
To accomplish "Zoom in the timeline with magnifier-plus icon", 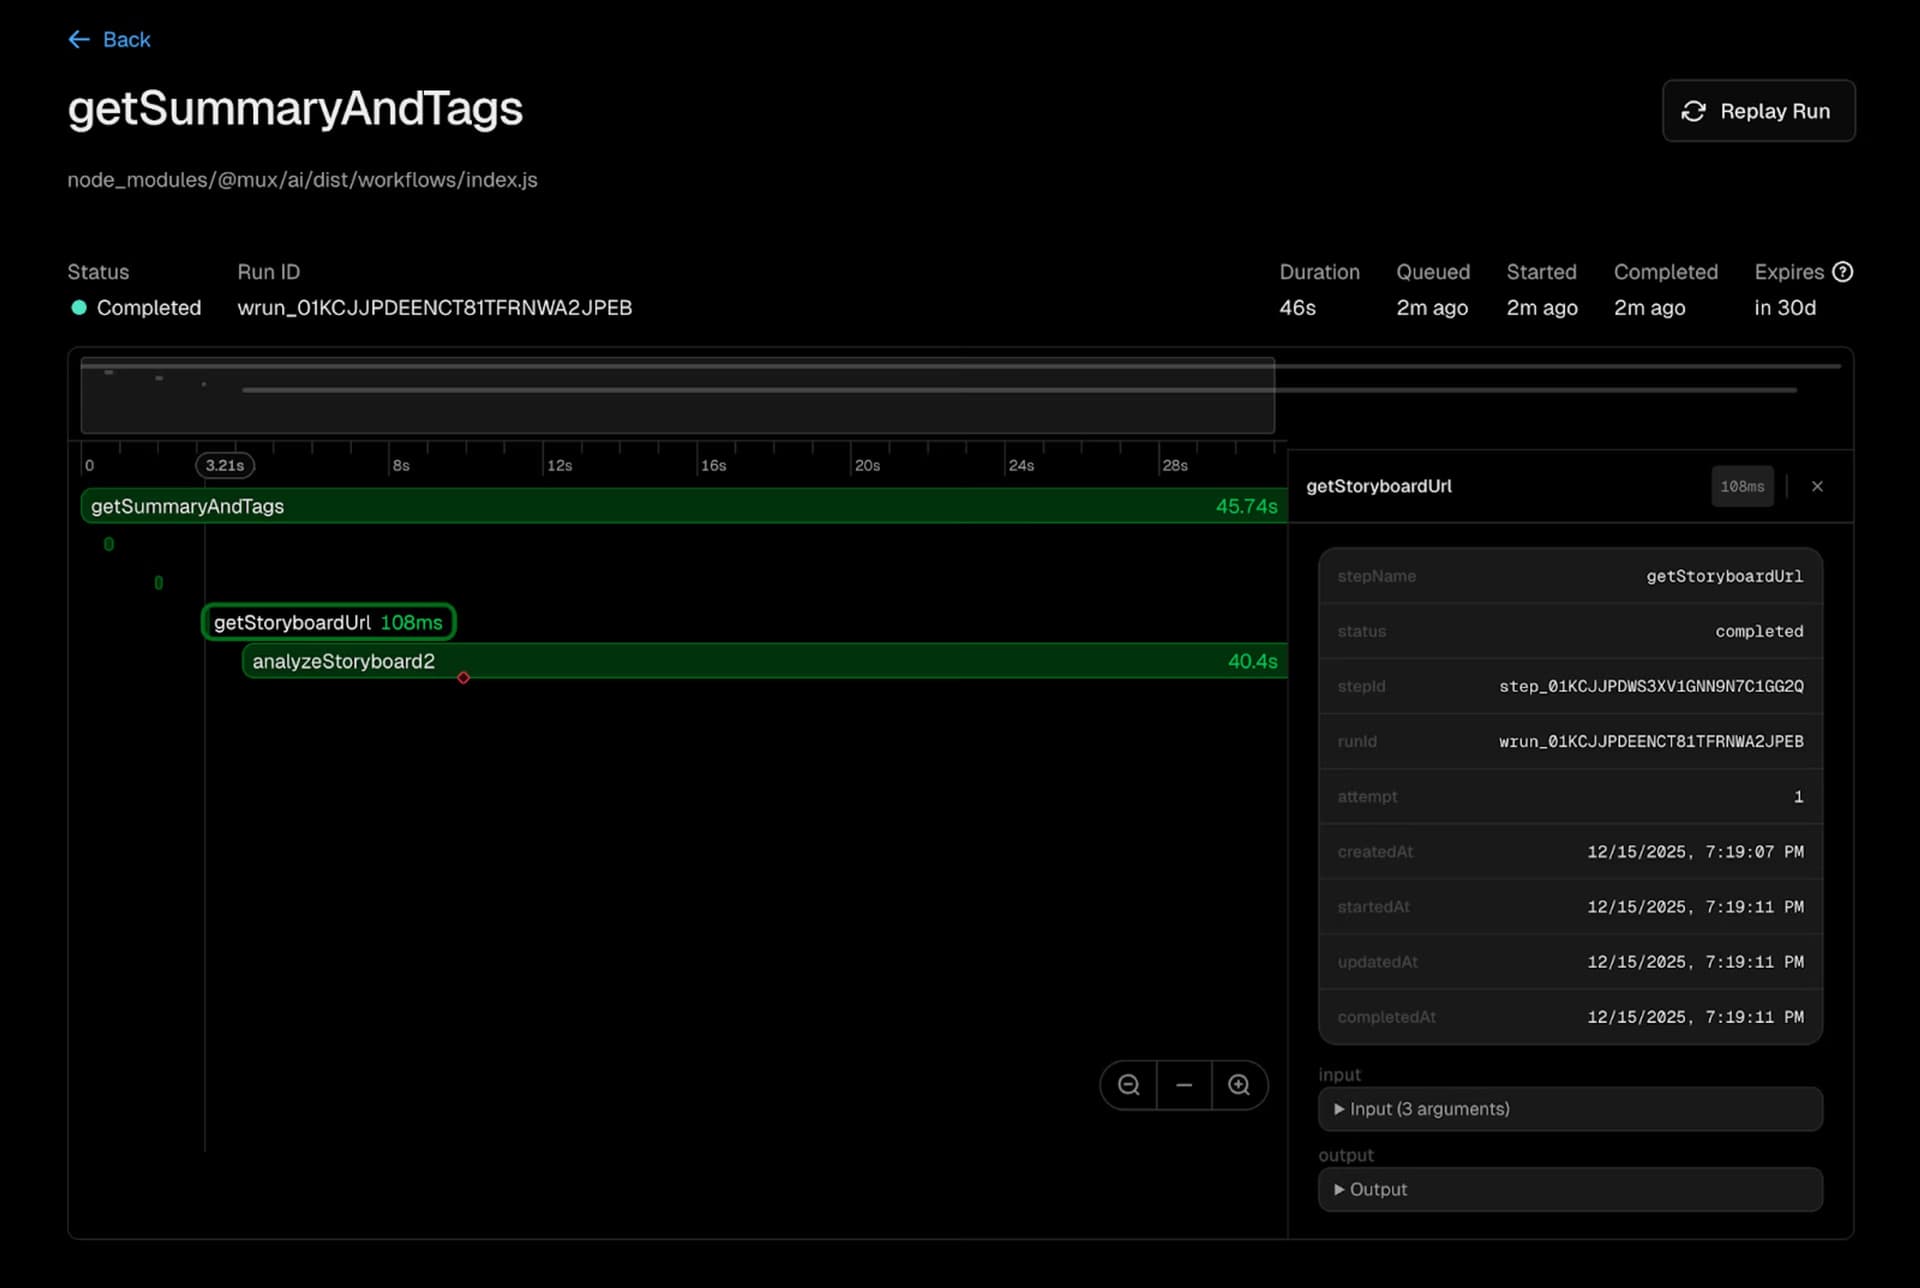I will [1239, 1085].
